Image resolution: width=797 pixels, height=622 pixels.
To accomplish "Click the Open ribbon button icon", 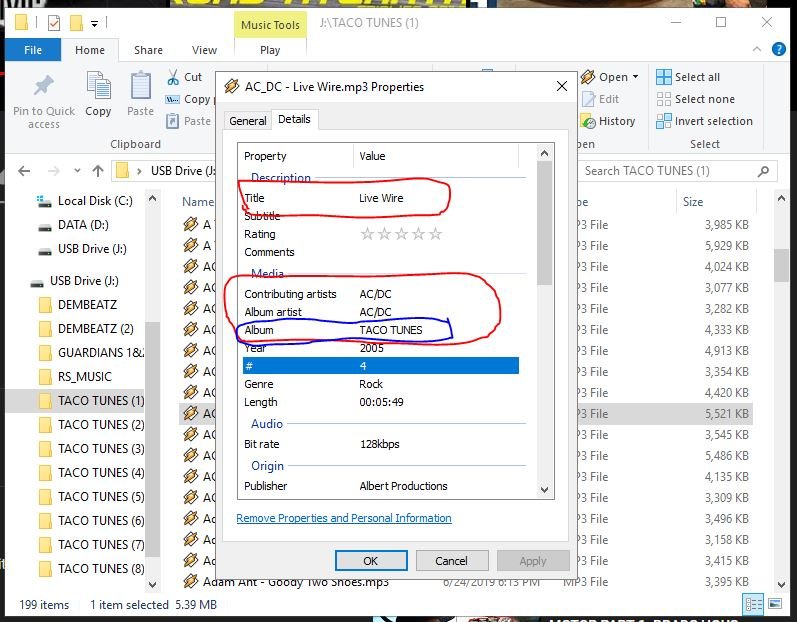I will (588, 77).
